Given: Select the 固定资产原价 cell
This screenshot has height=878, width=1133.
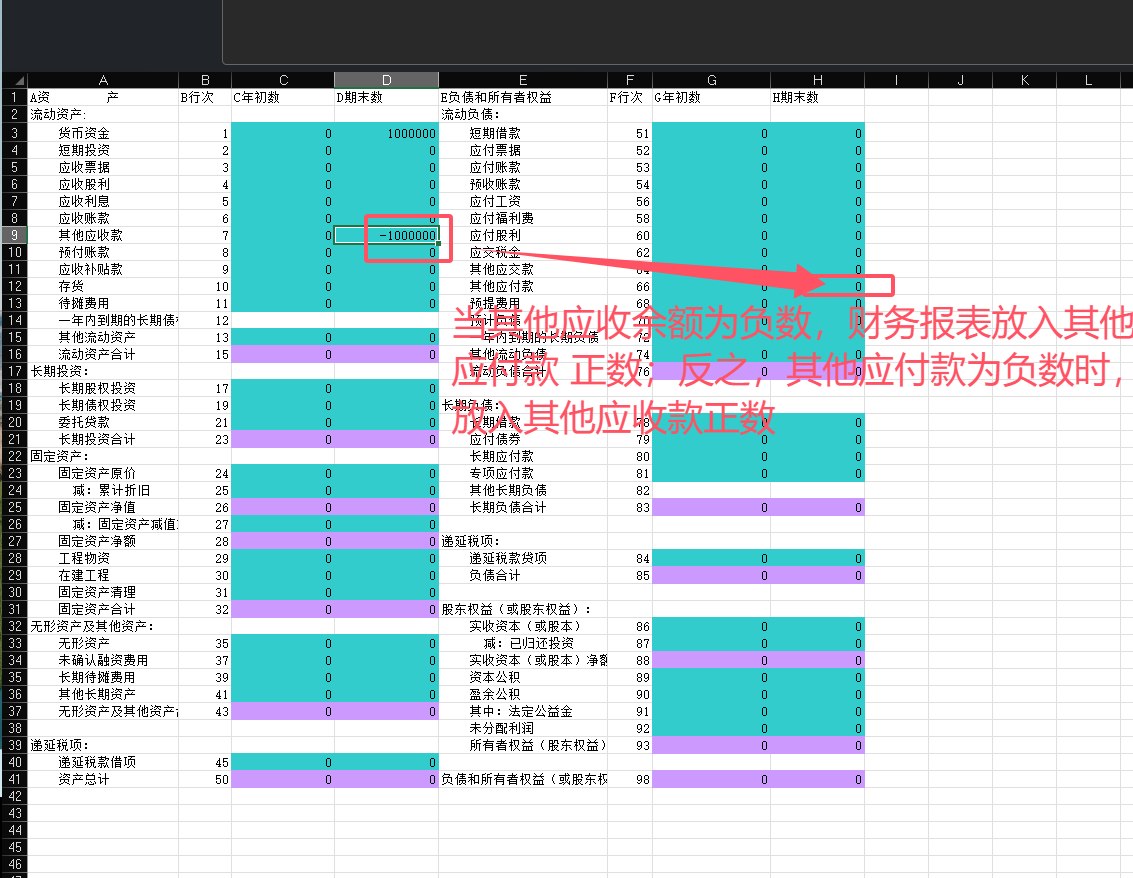Looking at the screenshot, I should coord(97,473).
